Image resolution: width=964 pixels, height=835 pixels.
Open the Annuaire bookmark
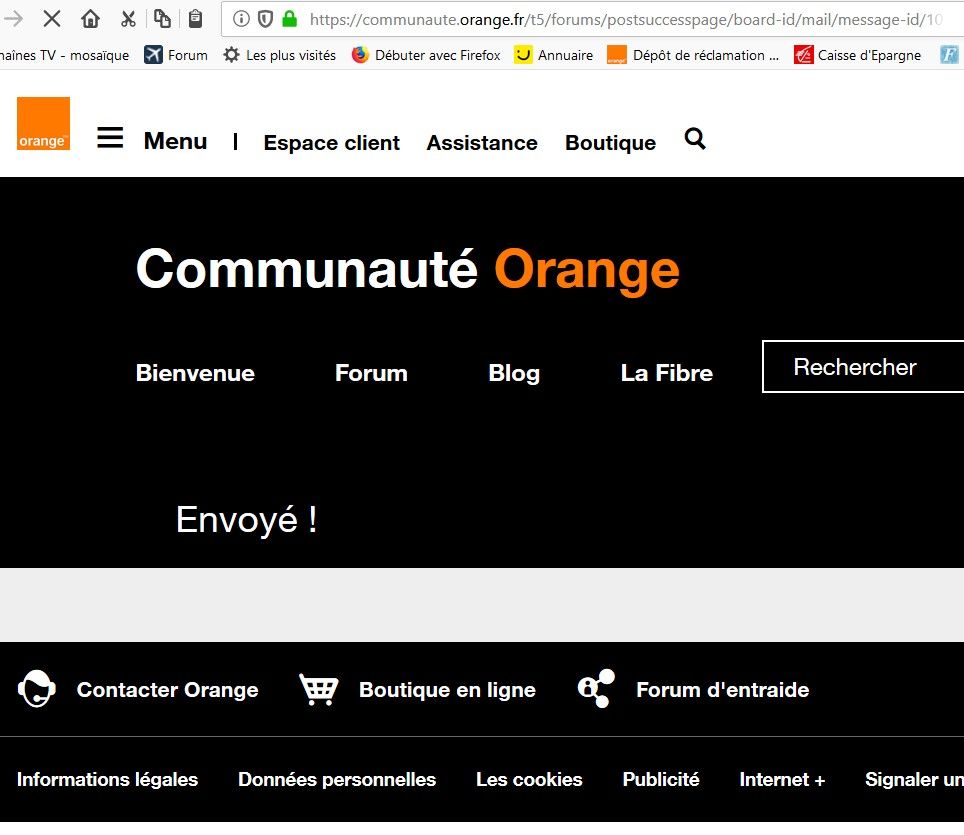point(554,55)
